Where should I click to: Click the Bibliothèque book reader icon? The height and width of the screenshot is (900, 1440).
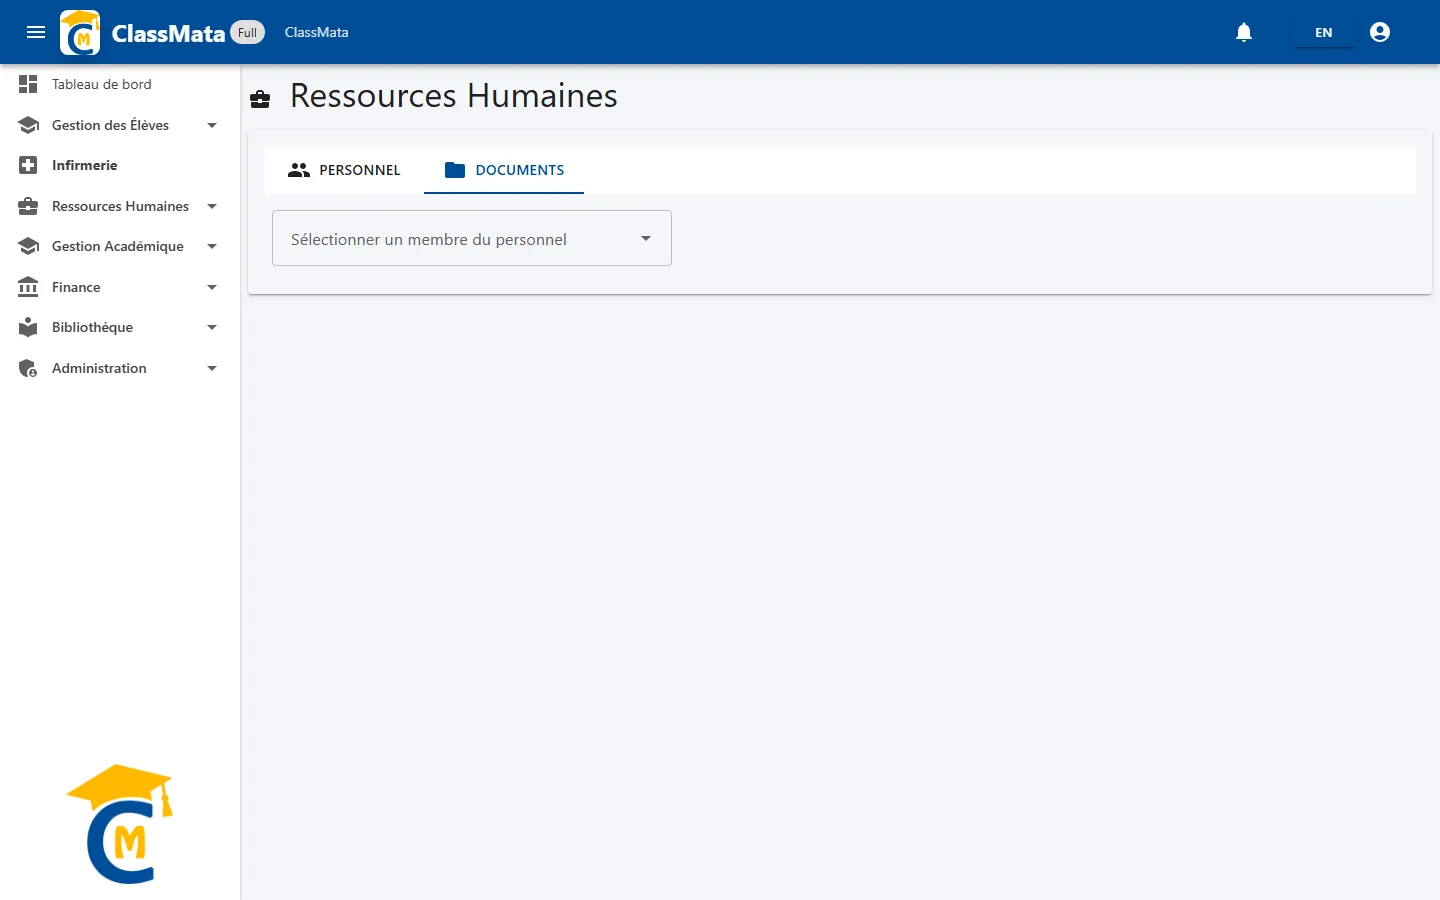click(28, 327)
